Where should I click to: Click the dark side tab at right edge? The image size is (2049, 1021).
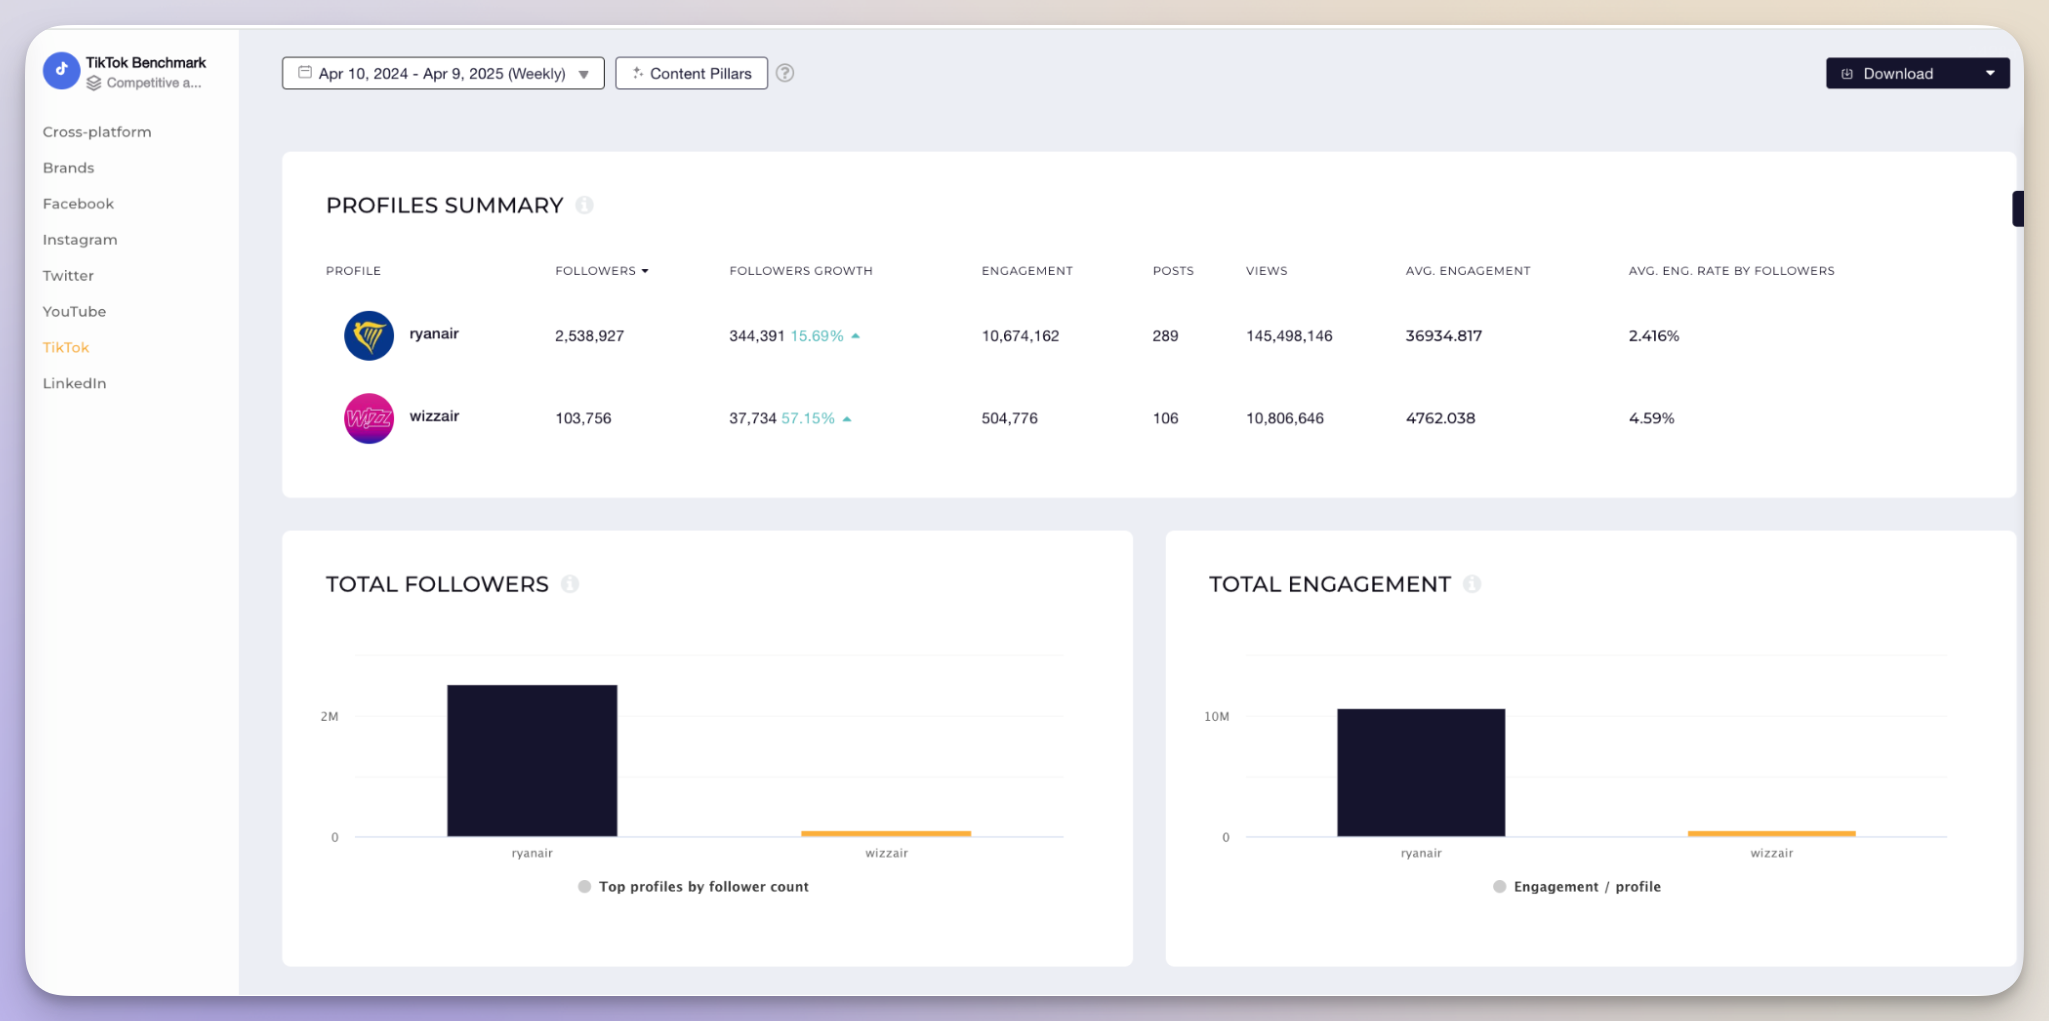[x=2018, y=209]
